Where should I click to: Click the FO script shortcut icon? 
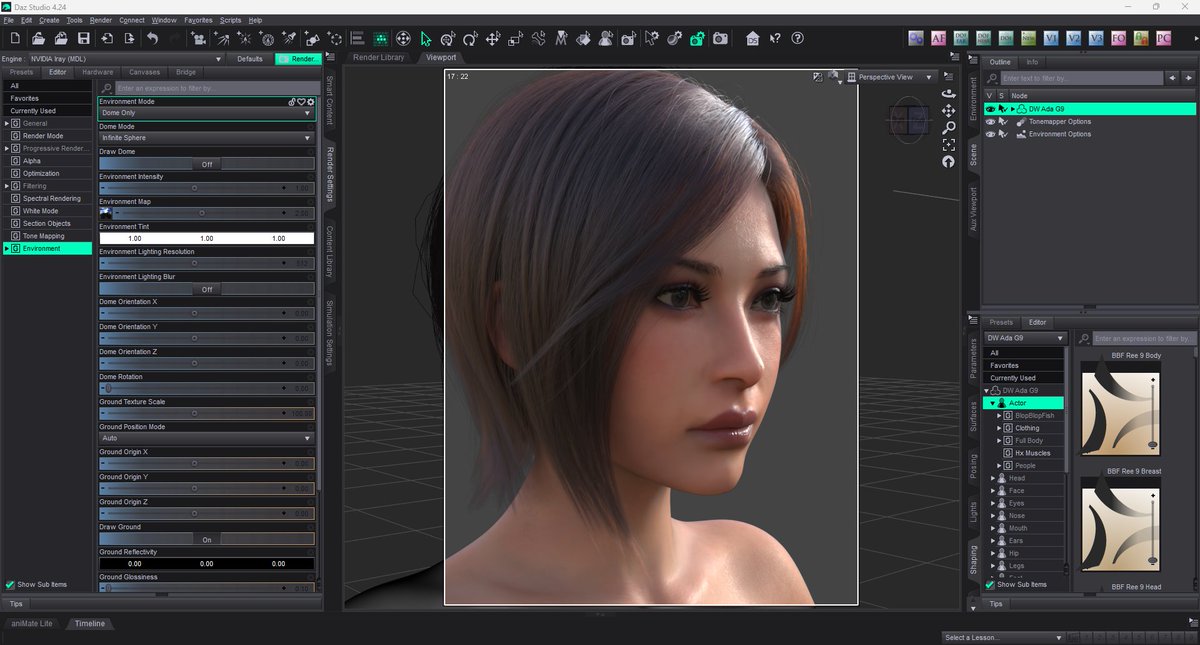(x=1119, y=38)
